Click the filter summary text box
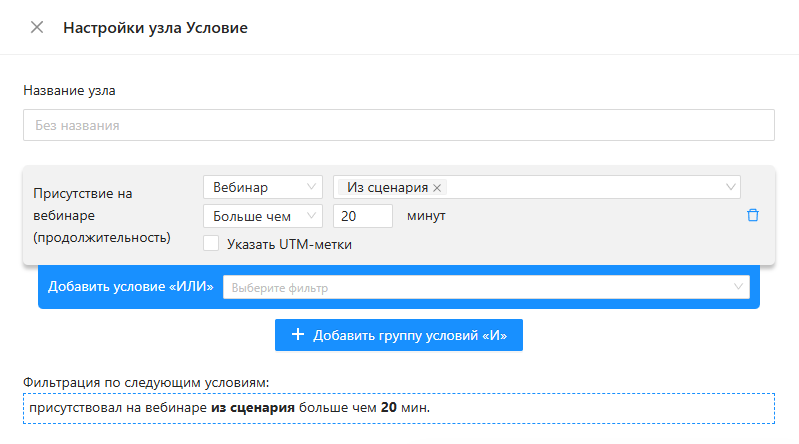Viewport: 799px width, 444px height. tap(398, 408)
